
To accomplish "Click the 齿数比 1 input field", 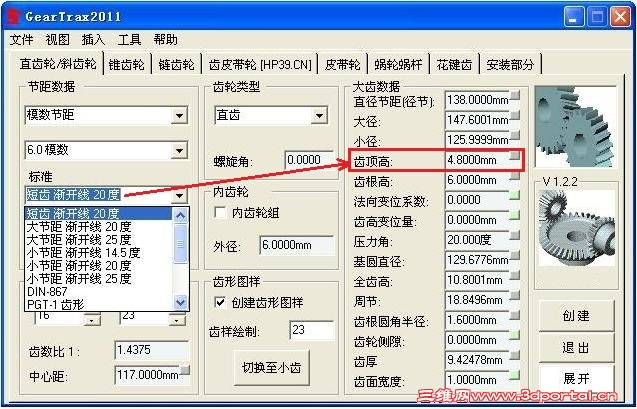I will tap(152, 351).
